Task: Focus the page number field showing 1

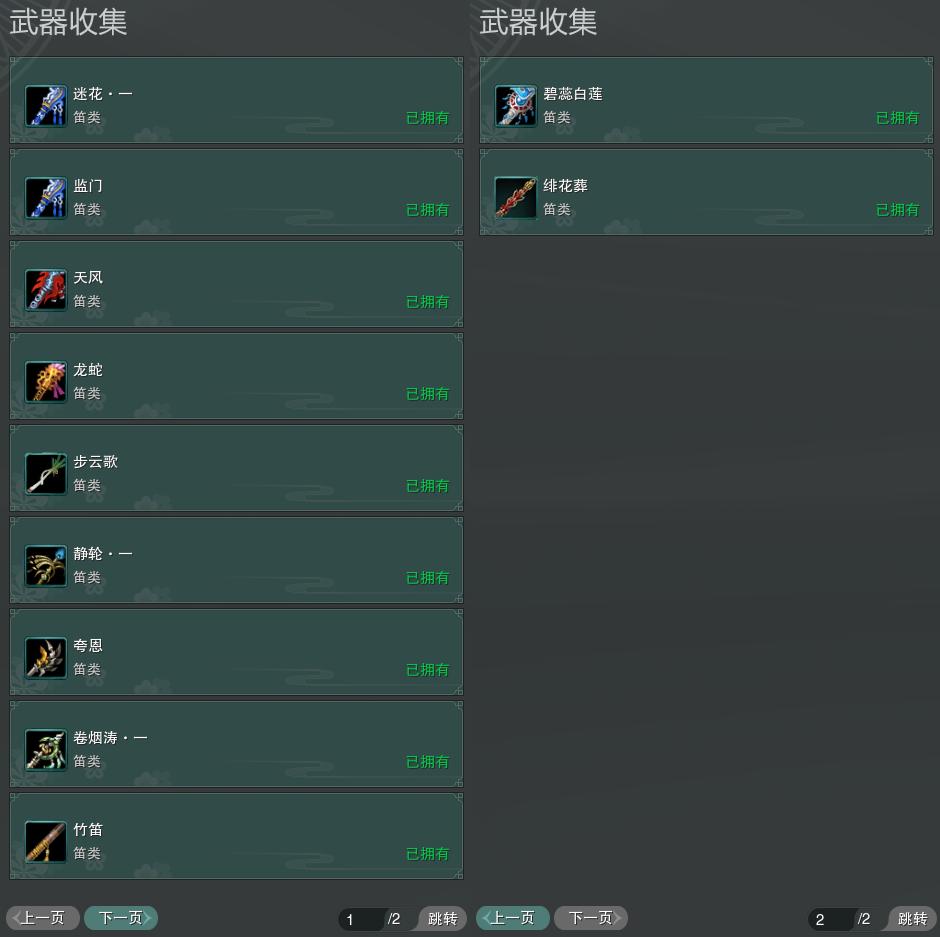Action: click(x=361, y=919)
